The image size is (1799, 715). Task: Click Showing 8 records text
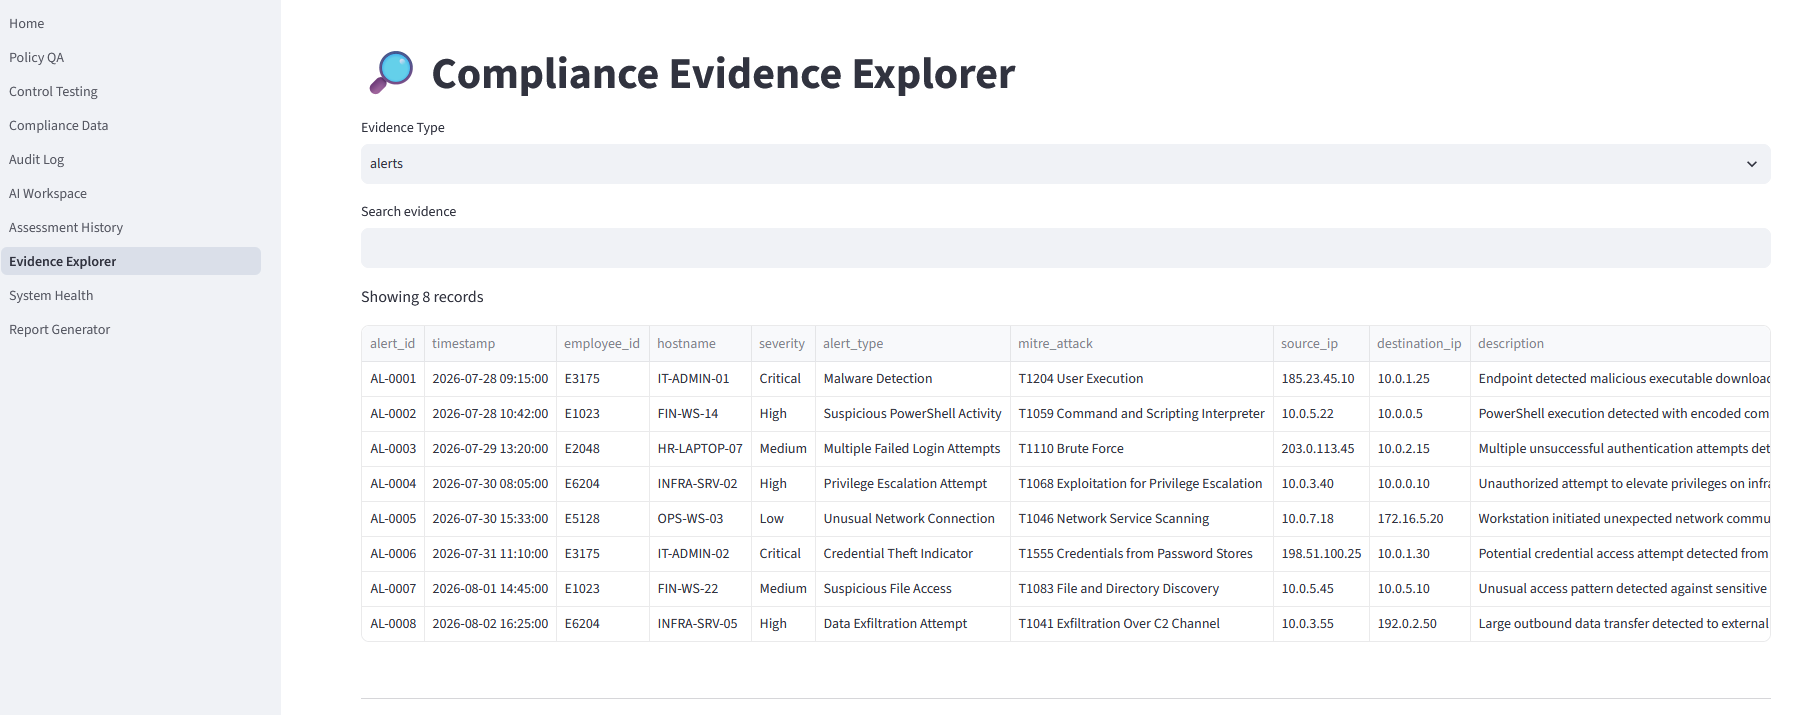click(x=422, y=297)
